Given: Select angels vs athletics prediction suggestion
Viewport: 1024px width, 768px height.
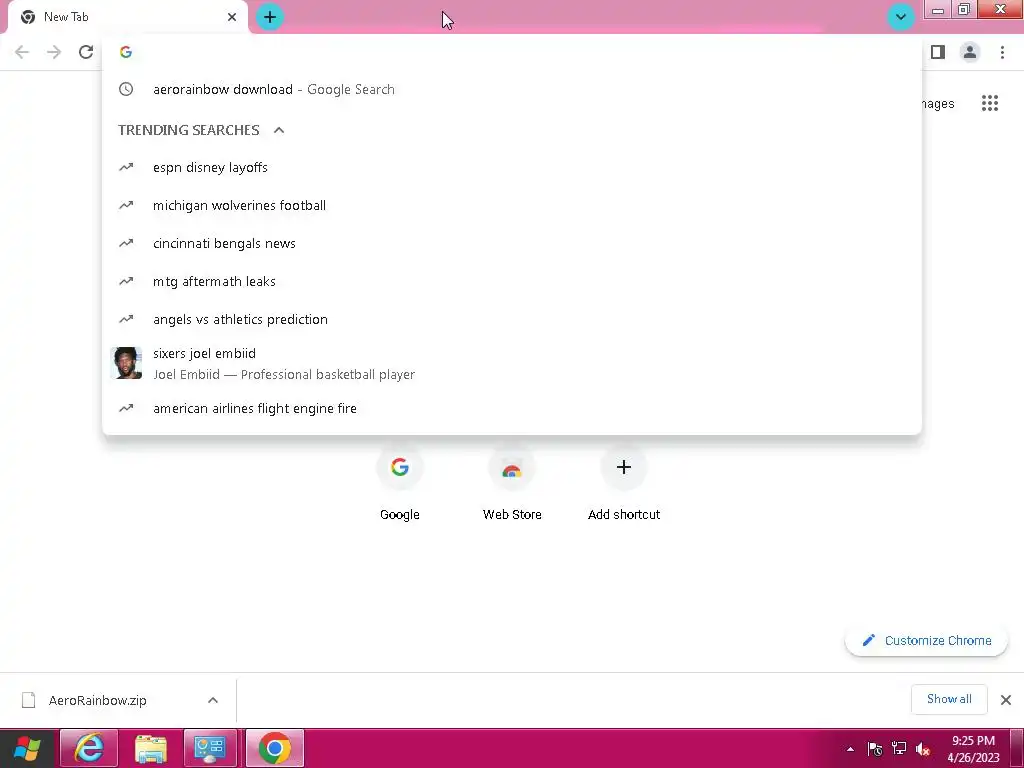Looking at the screenshot, I should coord(512,319).
